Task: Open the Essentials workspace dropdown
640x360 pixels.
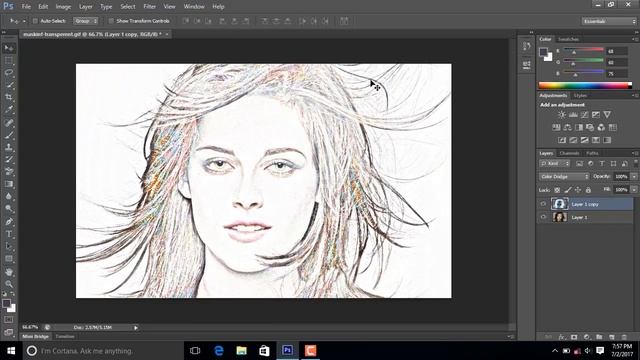Action: pos(609,21)
